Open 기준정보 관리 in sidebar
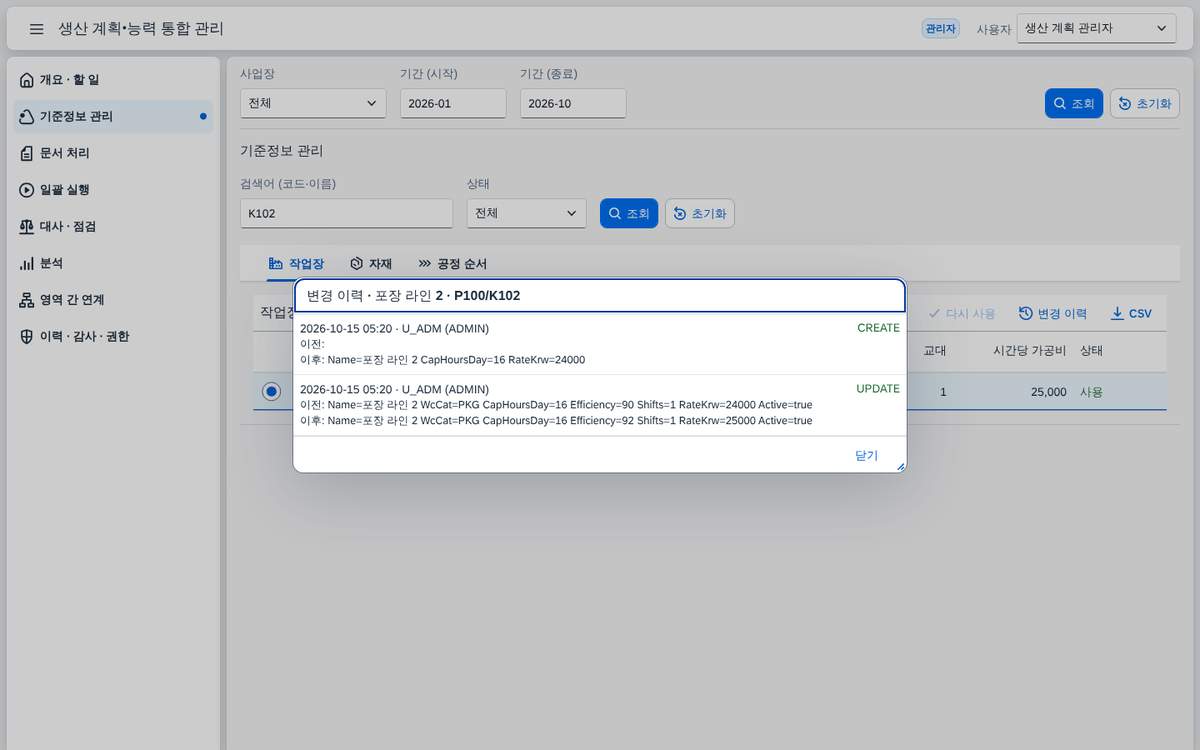Viewport: 1200px width, 750px height. coord(114,116)
